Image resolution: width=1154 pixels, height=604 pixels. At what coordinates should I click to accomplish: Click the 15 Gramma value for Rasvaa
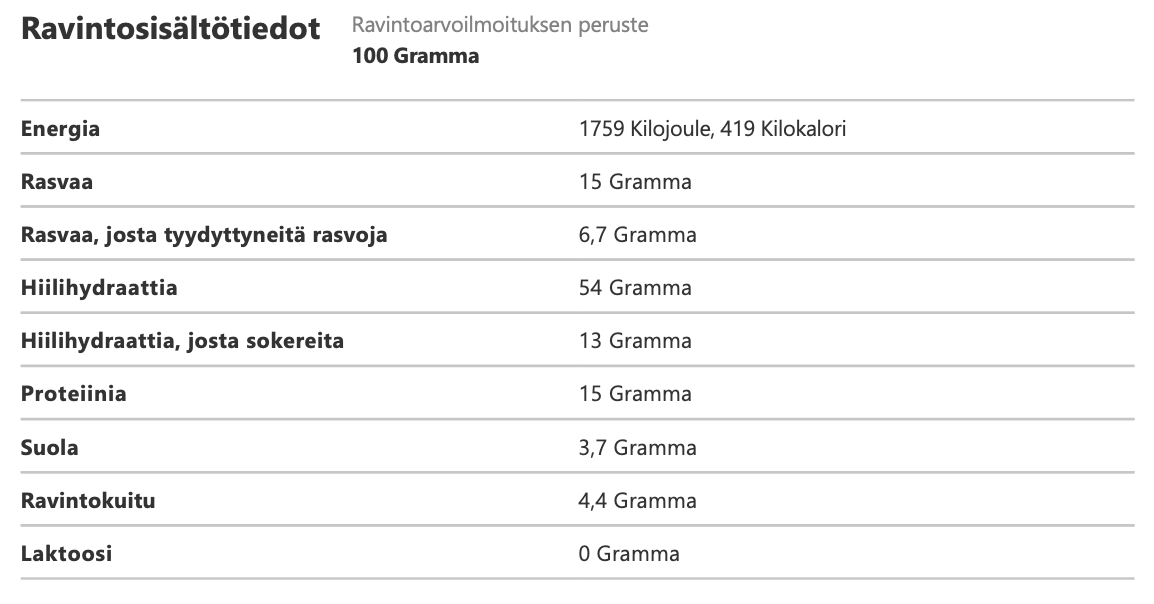tap(635, 182)
